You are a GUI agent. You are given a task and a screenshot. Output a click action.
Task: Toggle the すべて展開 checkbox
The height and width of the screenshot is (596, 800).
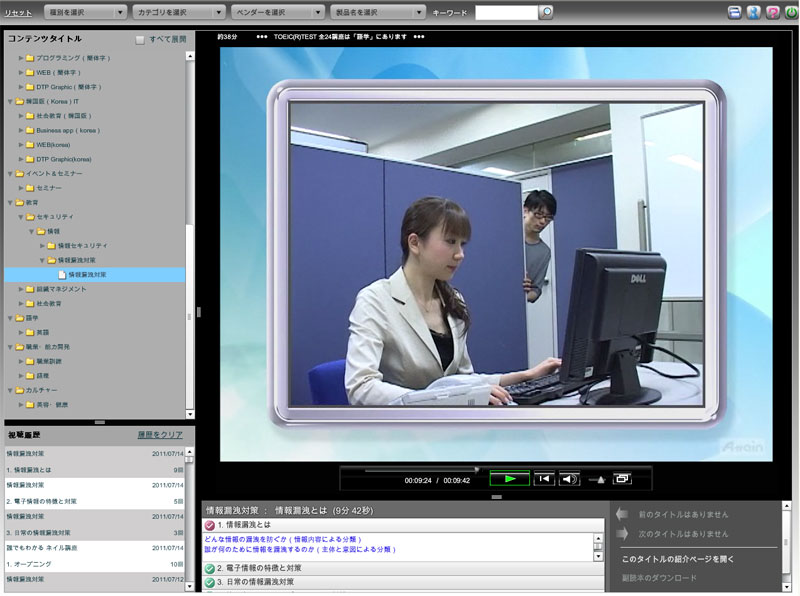point(141,39)
